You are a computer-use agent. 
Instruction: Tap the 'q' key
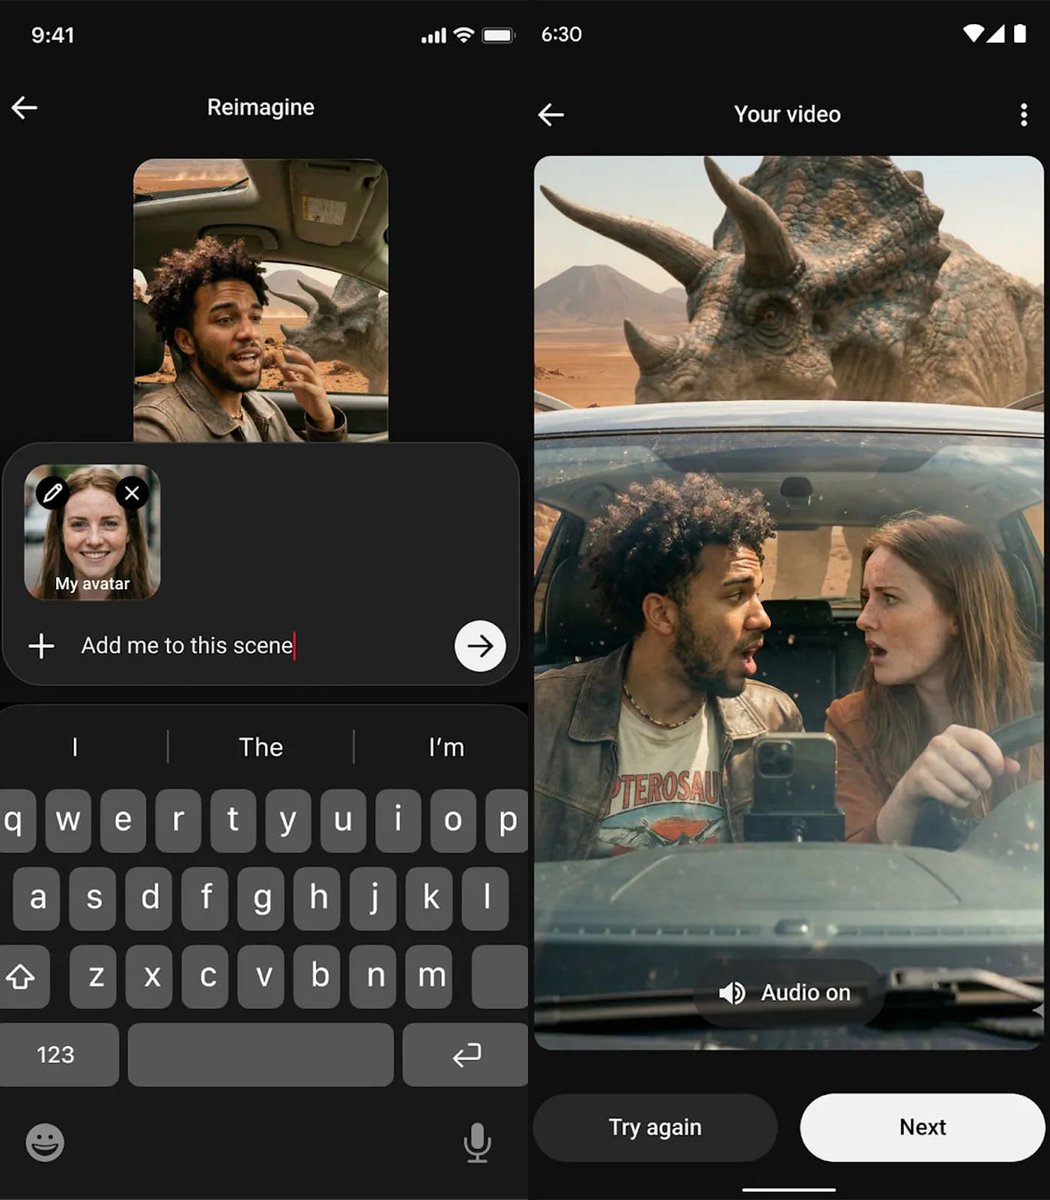tap(16, 821)
